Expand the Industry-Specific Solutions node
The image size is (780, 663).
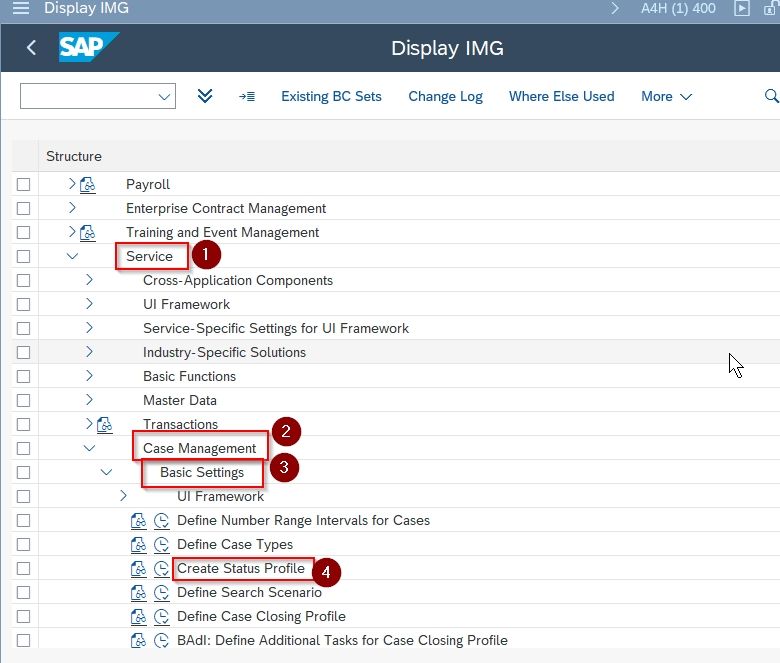click(89, 352)
